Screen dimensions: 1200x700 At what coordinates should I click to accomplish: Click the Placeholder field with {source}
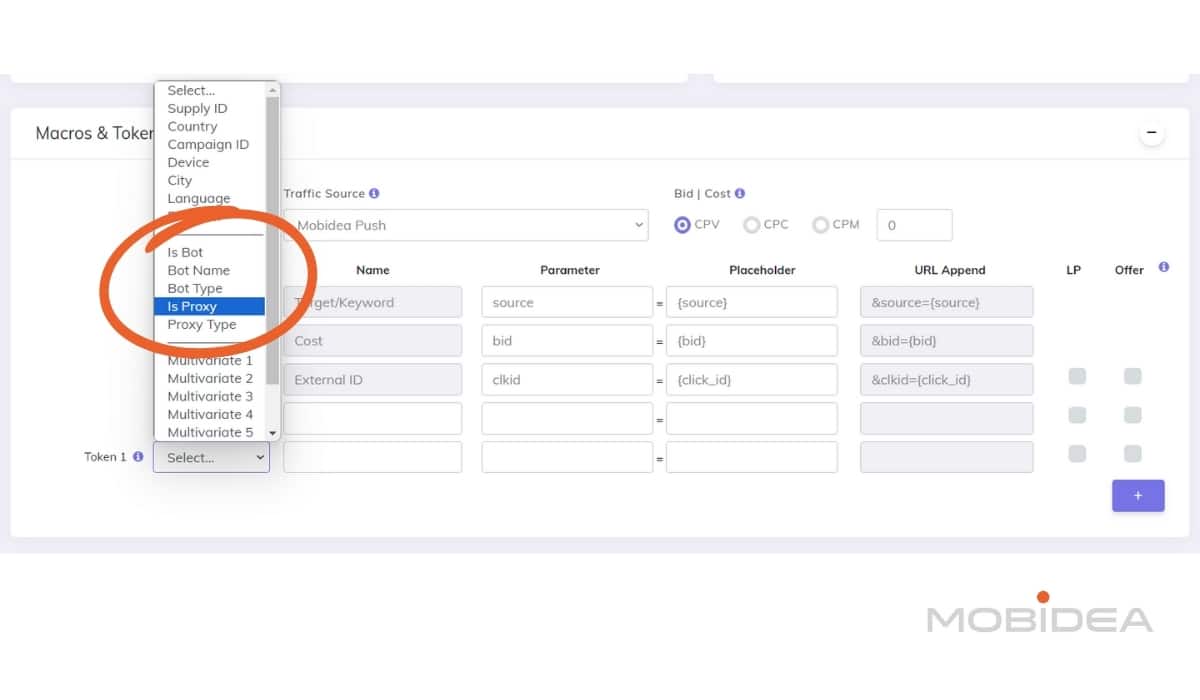point(752,302)
